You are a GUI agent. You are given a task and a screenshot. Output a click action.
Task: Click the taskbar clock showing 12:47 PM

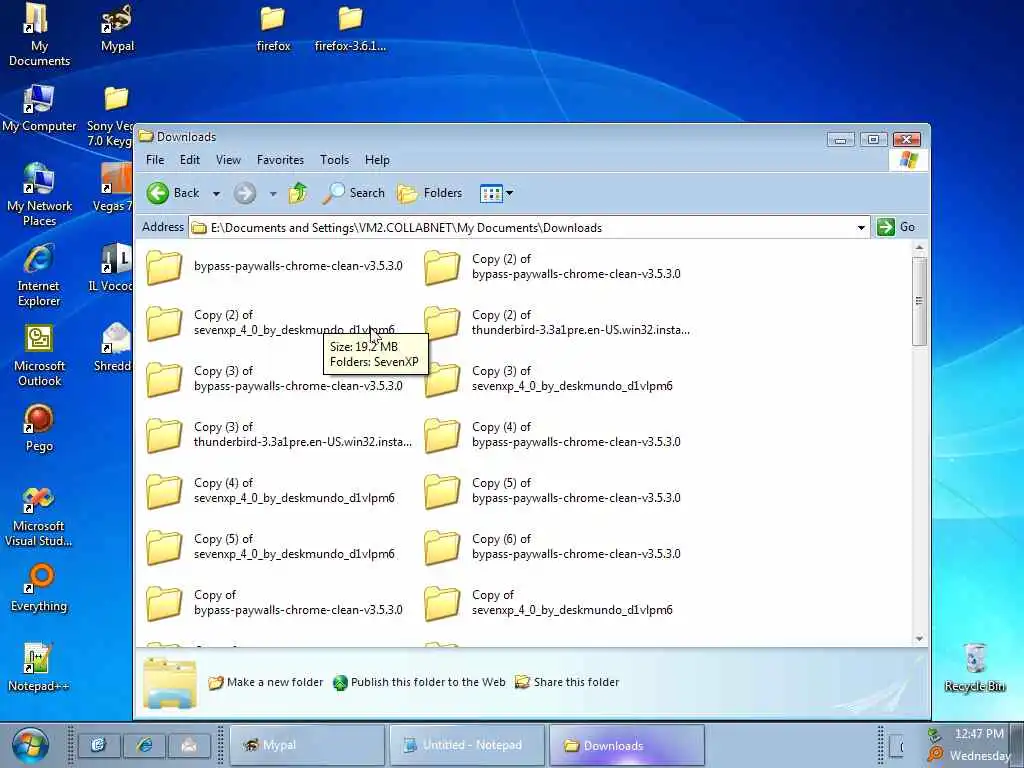979,734
